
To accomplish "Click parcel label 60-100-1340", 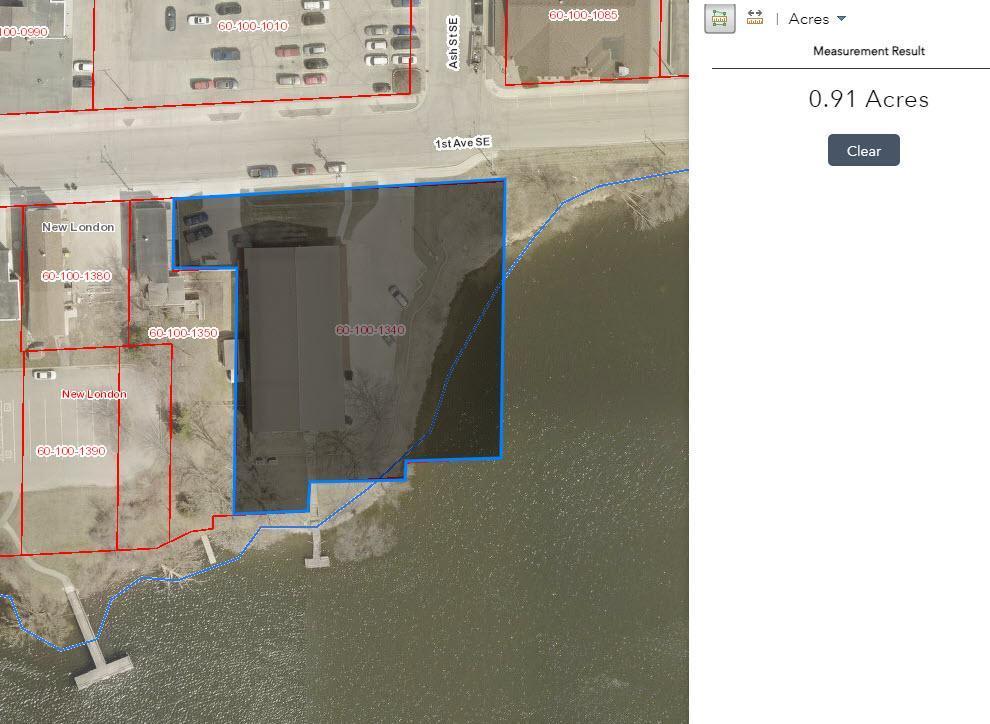I will click(x=370, y=329).
